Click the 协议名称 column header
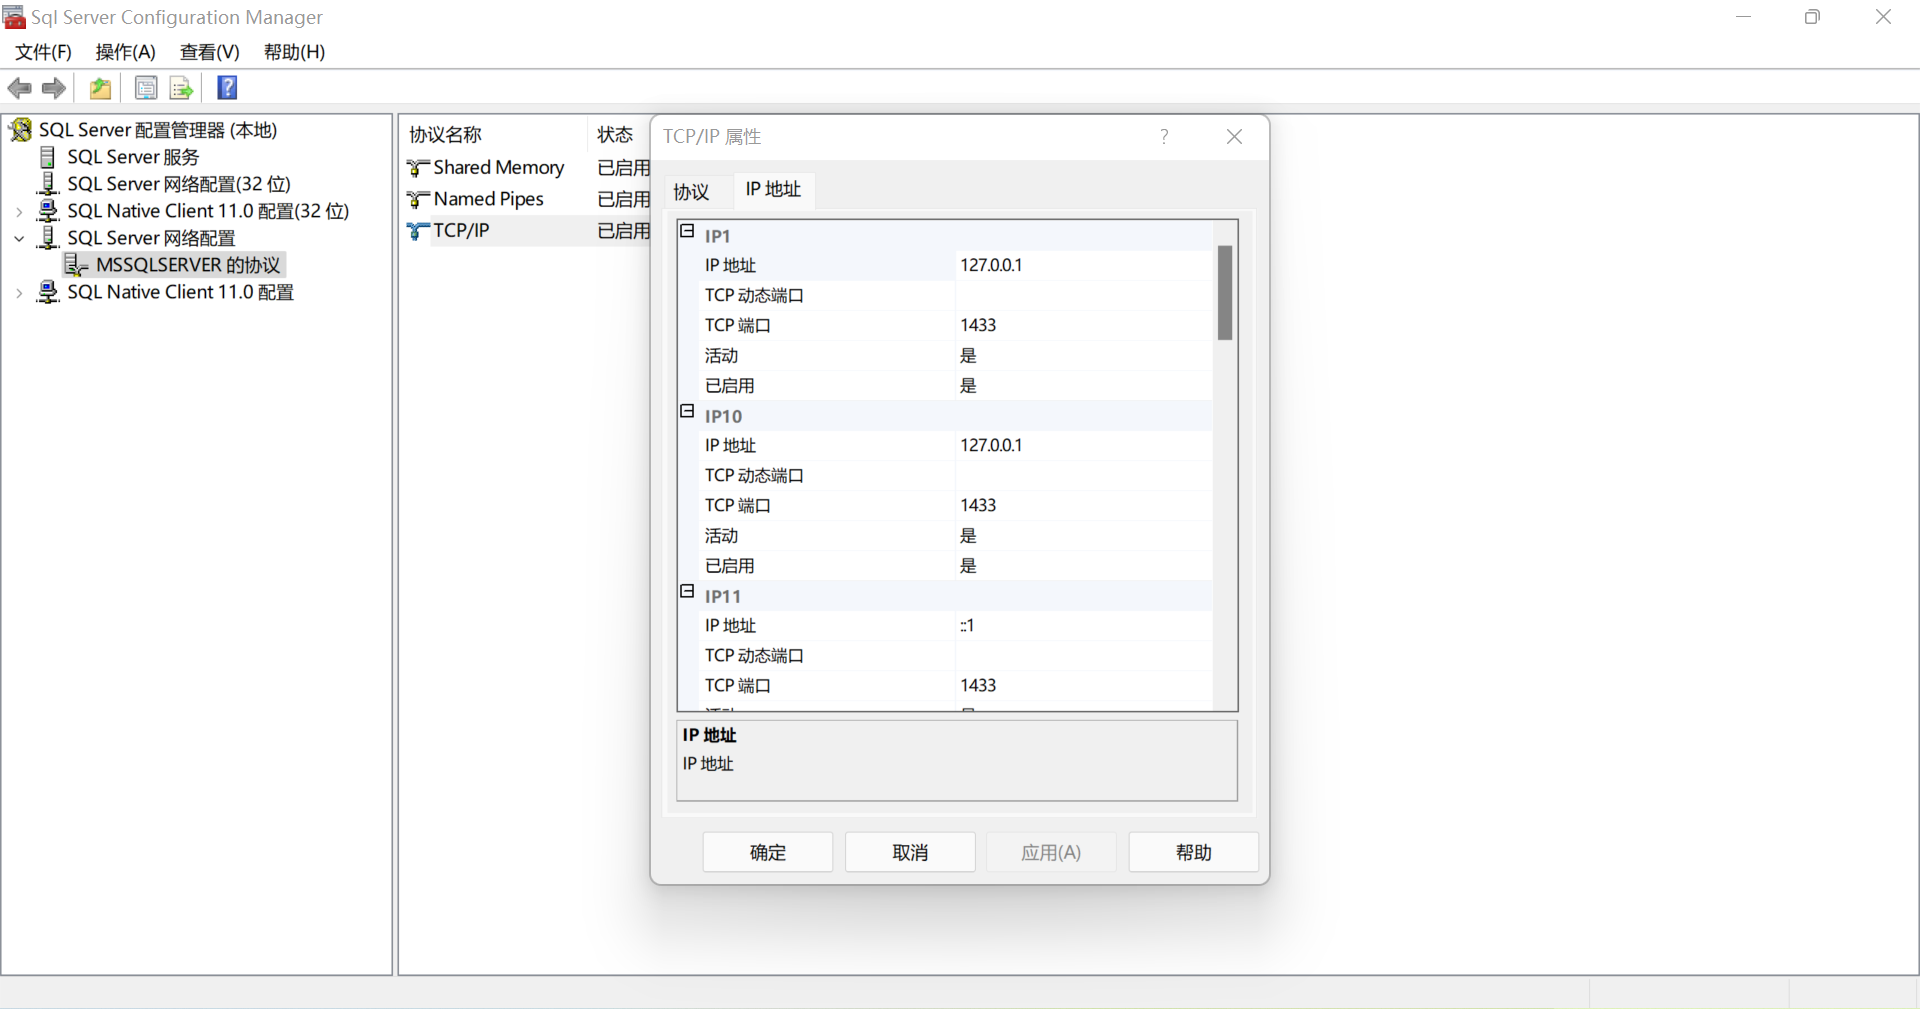 (x=494, y=135)
